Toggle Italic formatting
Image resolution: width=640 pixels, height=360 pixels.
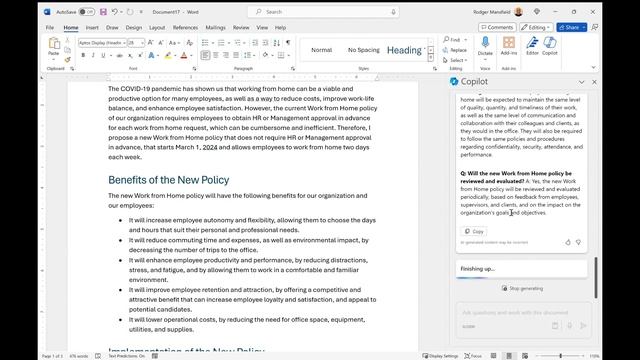[93, 55]
